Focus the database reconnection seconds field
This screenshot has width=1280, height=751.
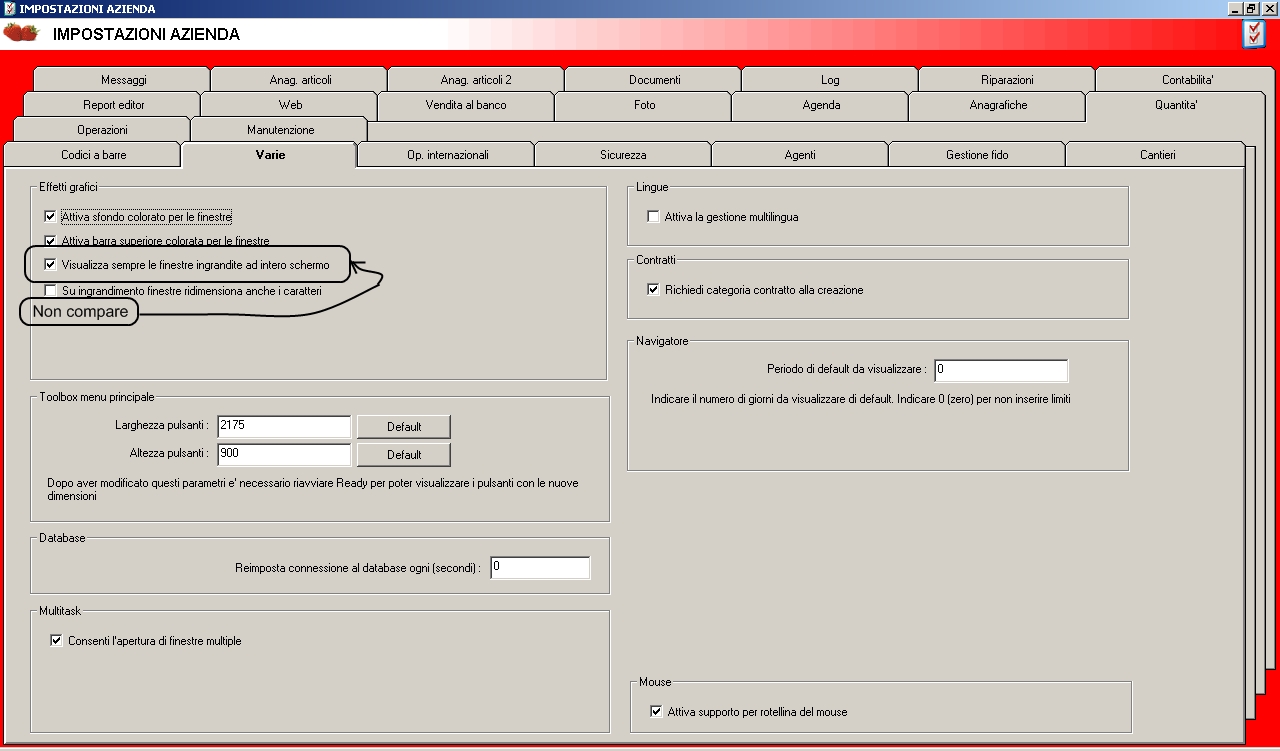(540, 567)
